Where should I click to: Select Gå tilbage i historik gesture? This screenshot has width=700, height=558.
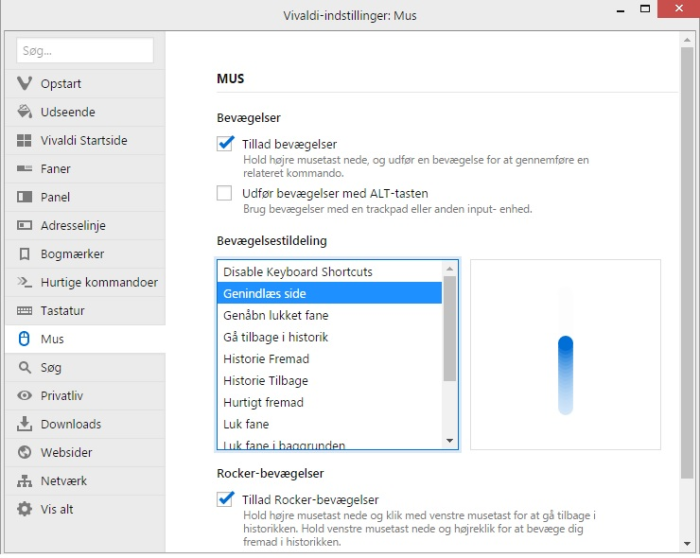click(x=329, y=337)
